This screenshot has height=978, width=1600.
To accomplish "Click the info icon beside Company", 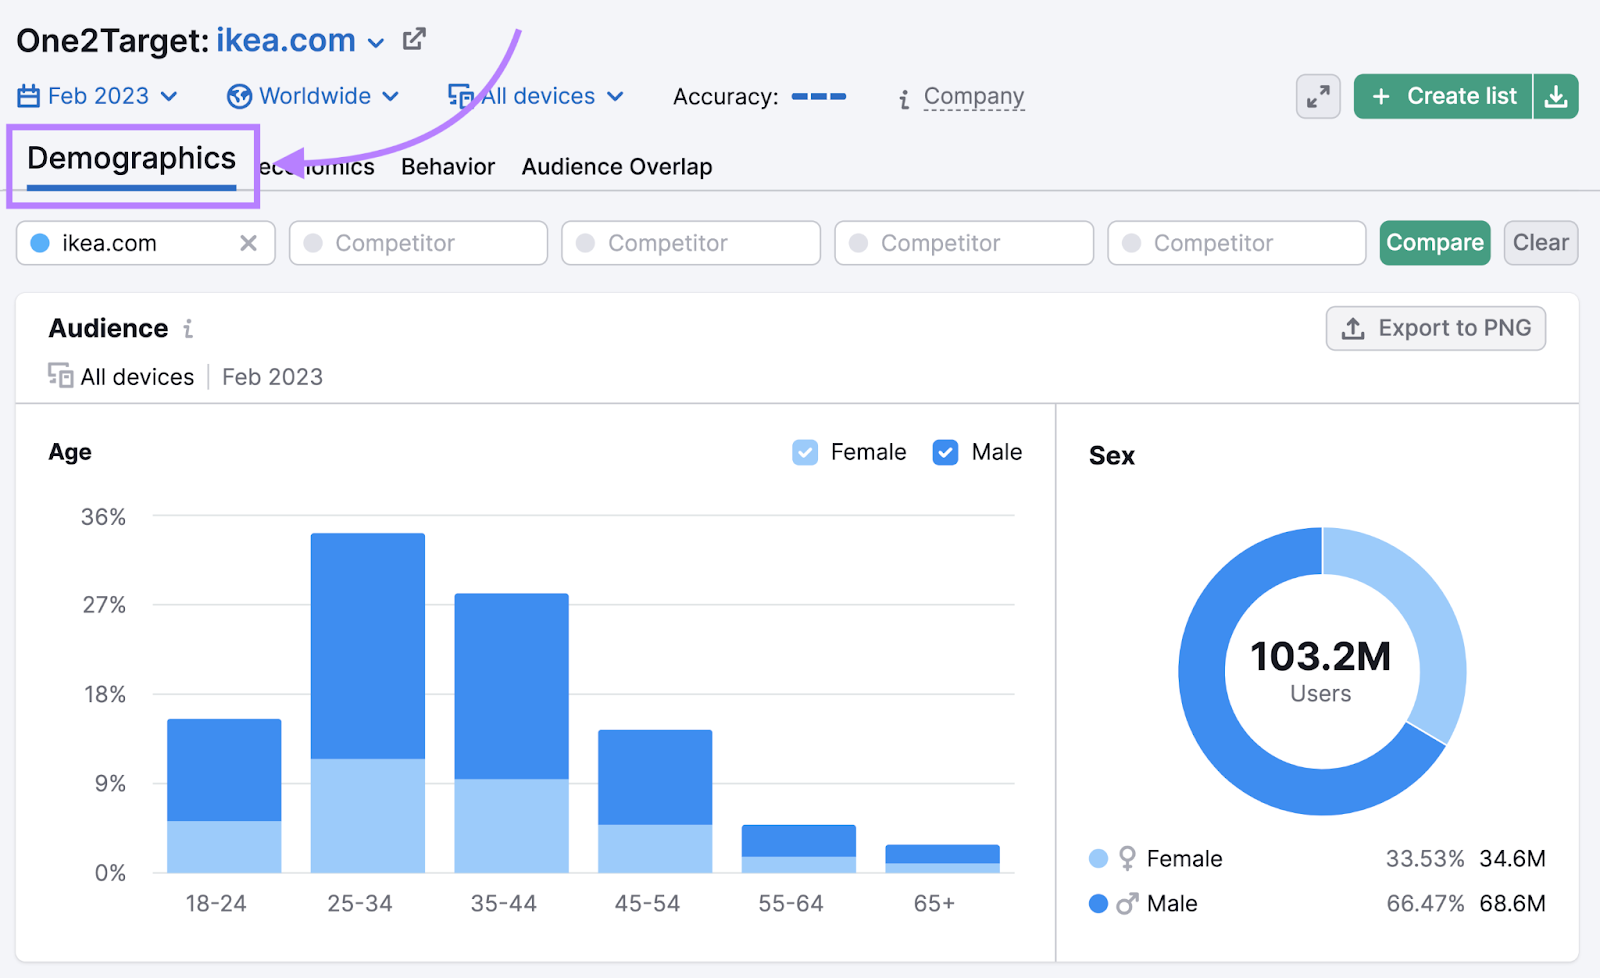I will pyautogui.click(x=904, y=99).
